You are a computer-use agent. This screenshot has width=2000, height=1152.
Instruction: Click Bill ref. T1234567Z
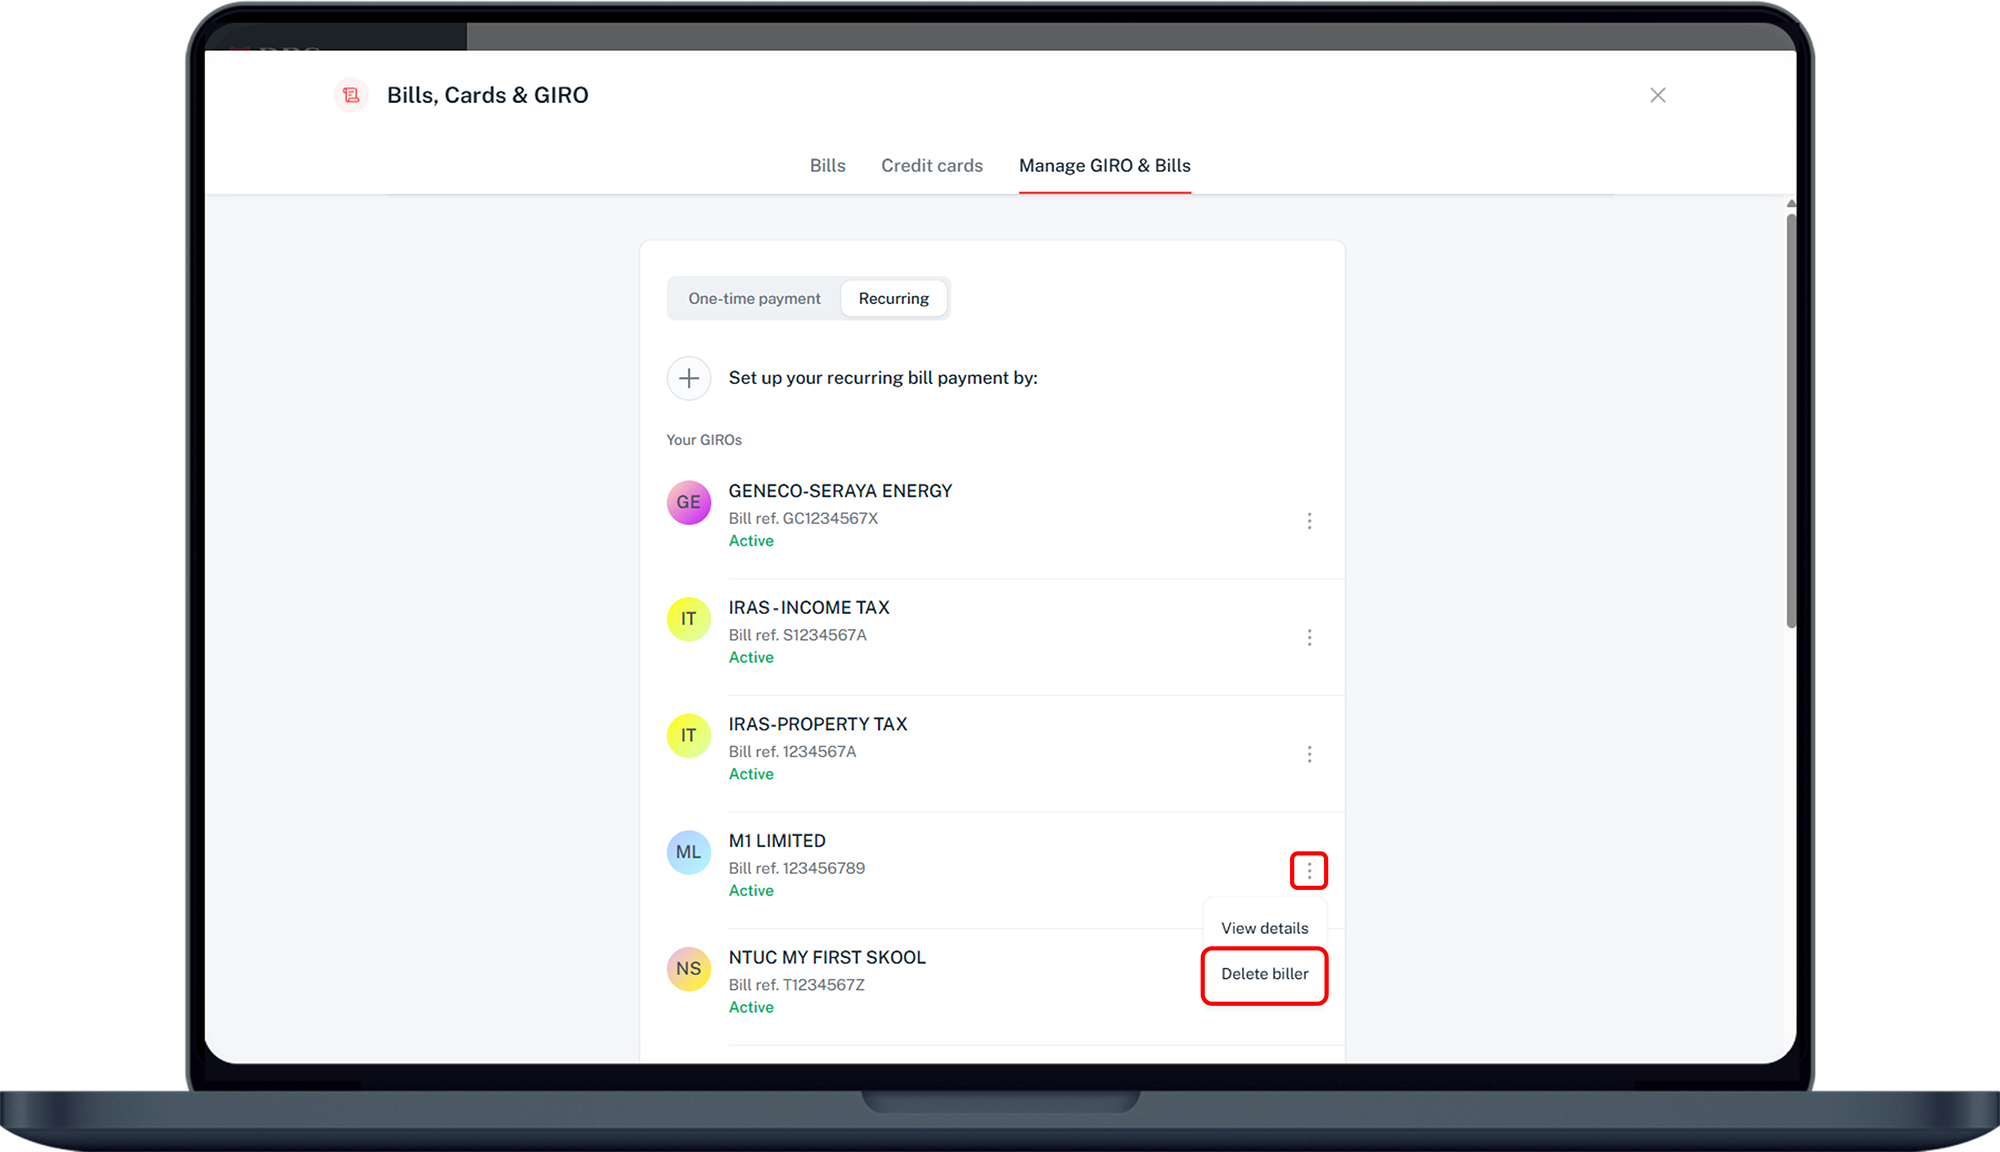797,985
